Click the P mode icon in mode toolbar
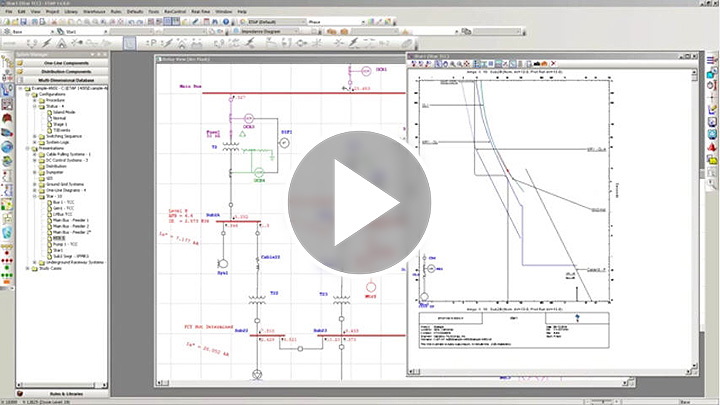The height and width of the screenshot is (405, 720). point(151,43)
